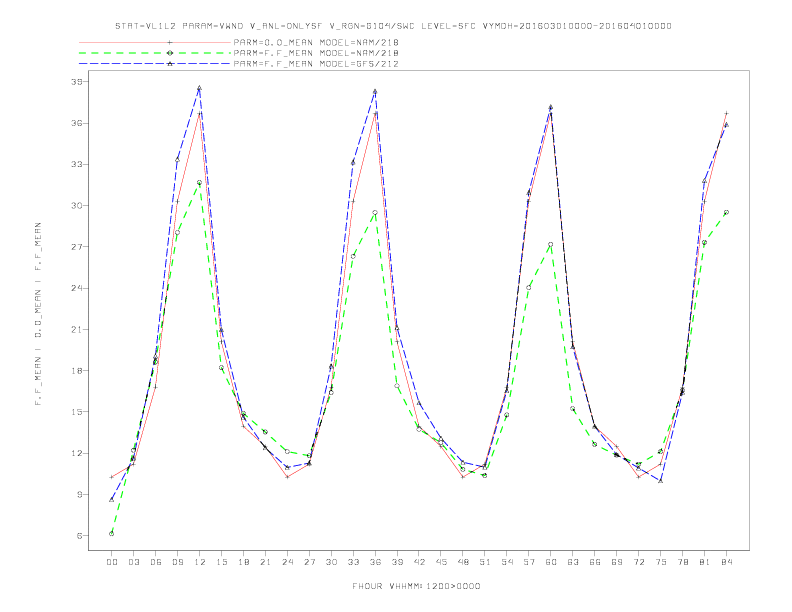Click the blue triangle legend marker
The image size is (792, 612).
tap(170, 64)
